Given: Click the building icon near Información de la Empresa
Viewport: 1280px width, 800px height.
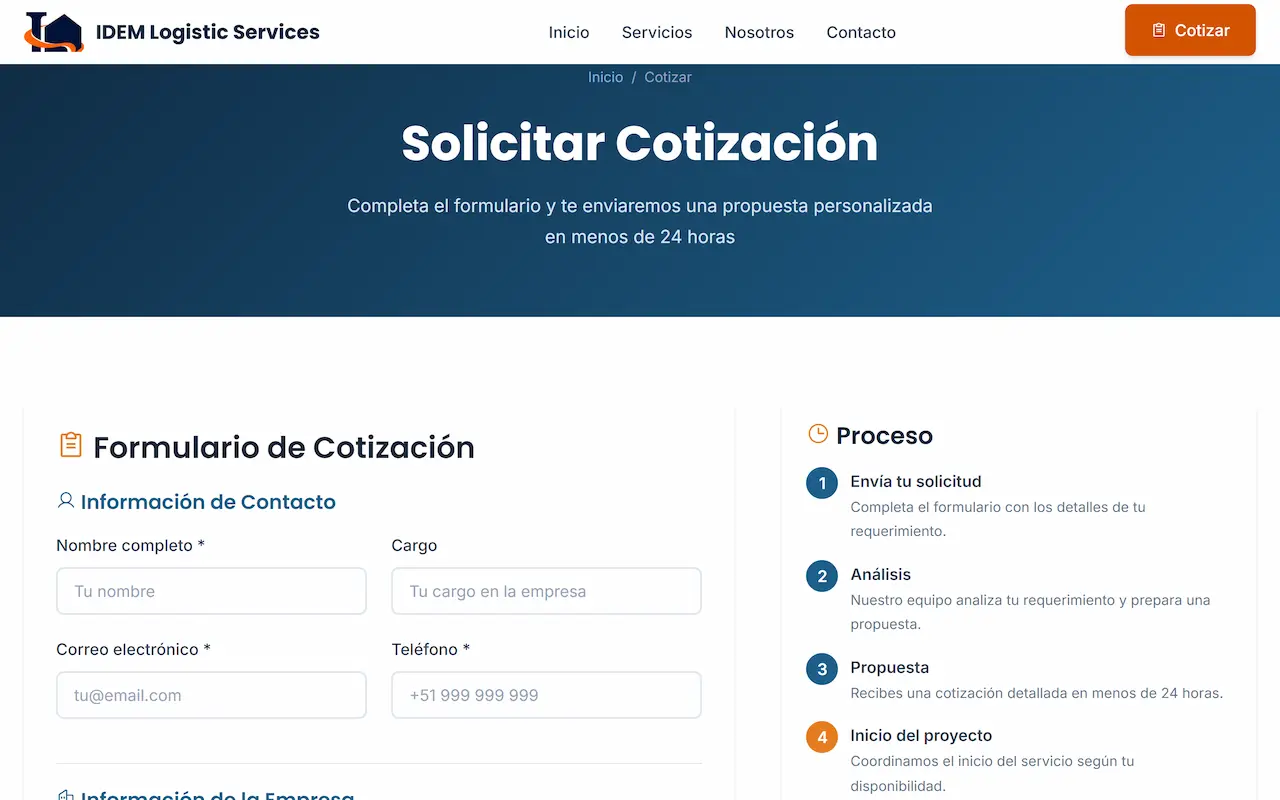Looking at the screenshot, I should click(x=66, y=795).
